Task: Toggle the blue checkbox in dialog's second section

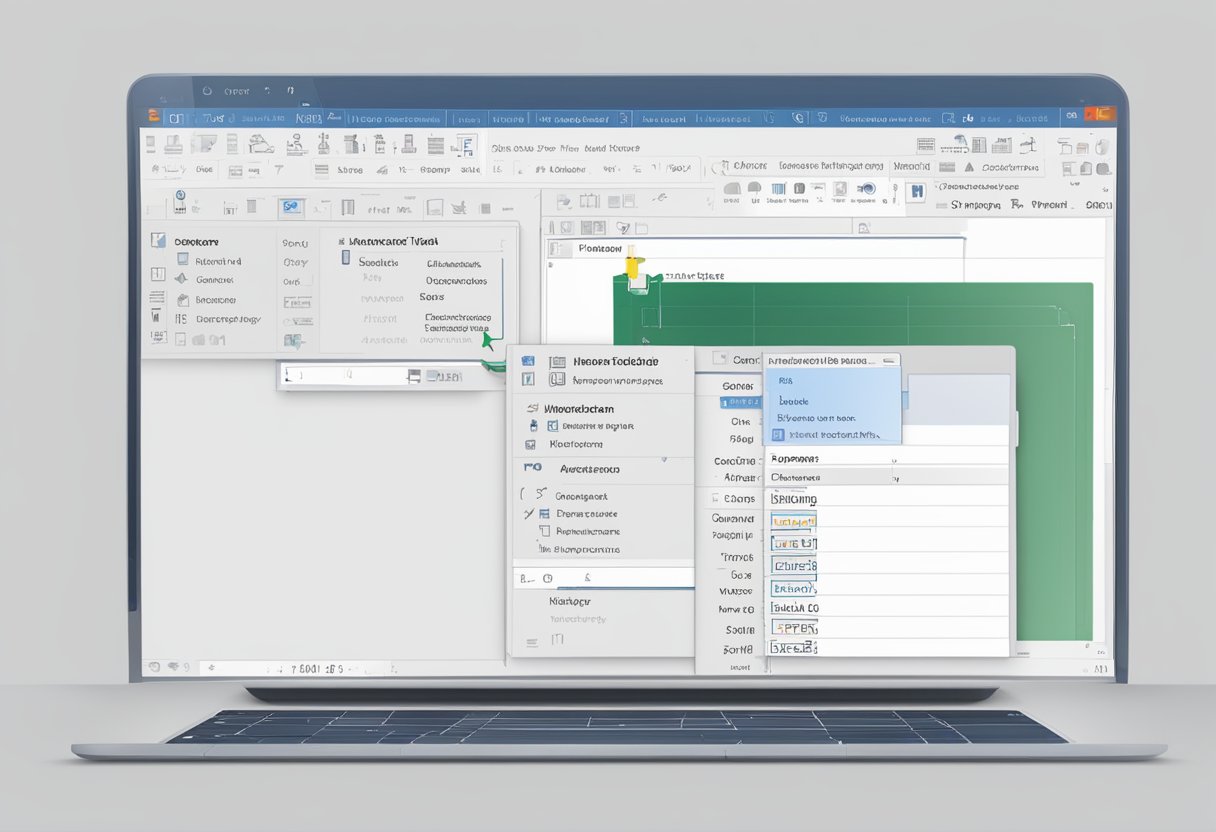Action: click(552, 426)
